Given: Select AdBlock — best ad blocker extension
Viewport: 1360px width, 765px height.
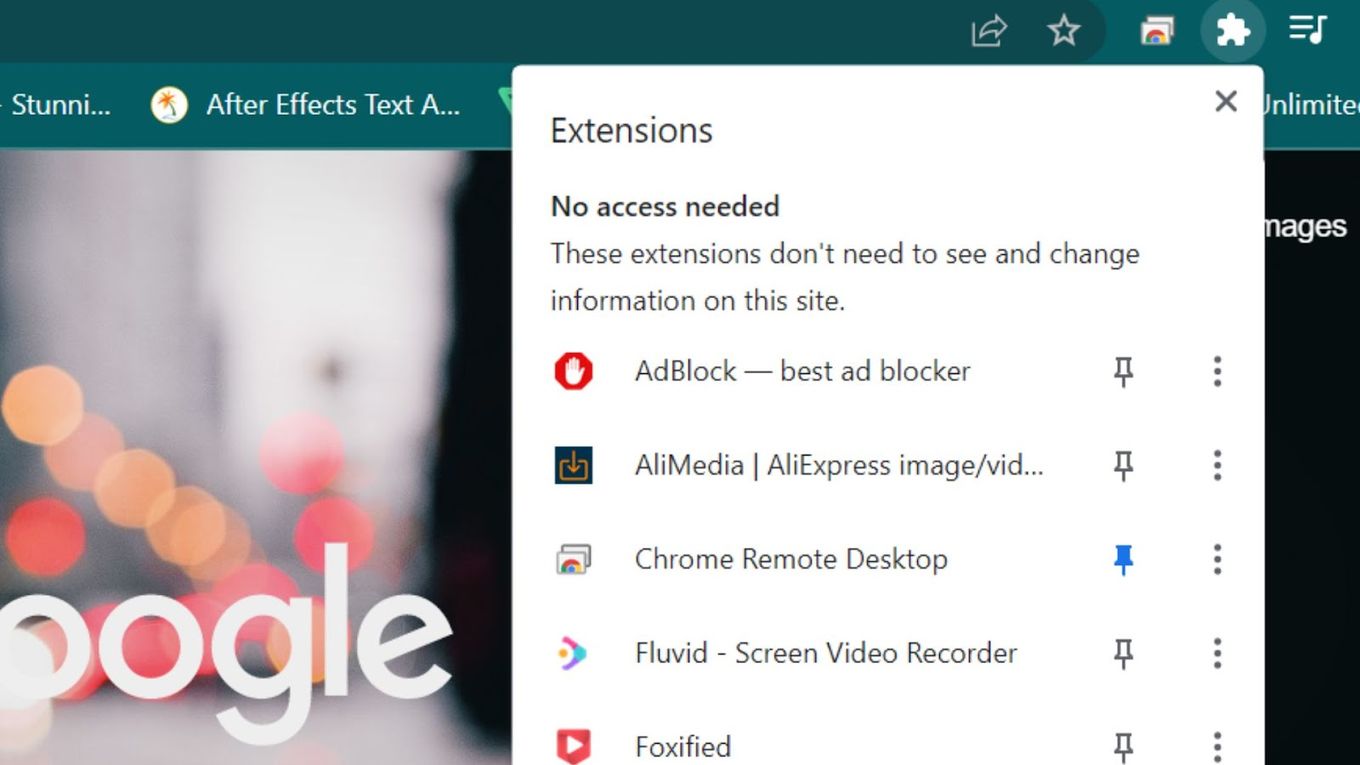Looking at the screenshot, I should point(803,371).
